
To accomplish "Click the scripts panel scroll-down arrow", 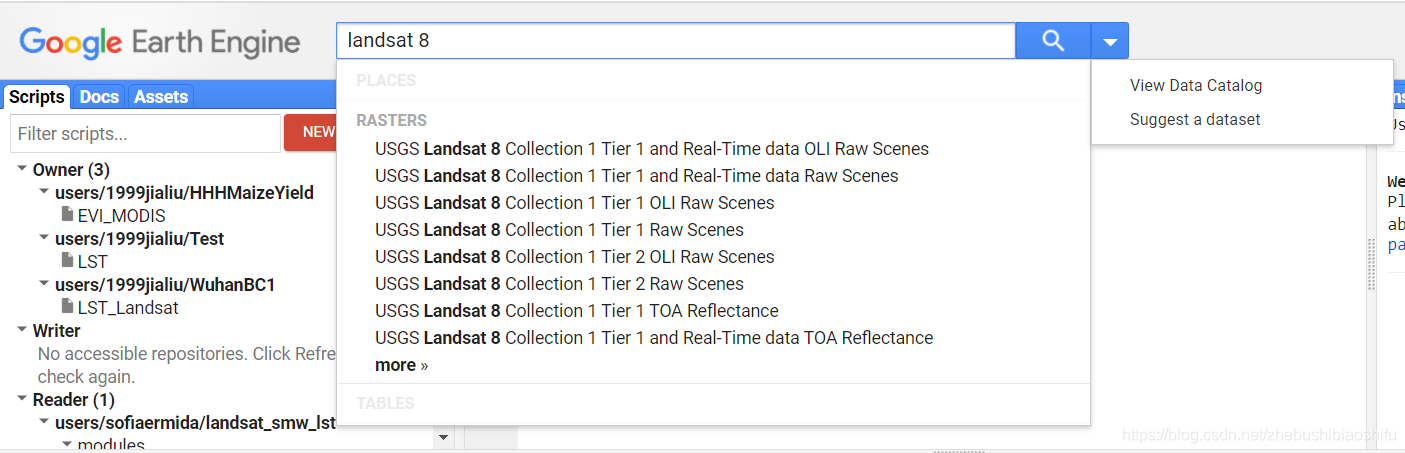I will point(444,437).
